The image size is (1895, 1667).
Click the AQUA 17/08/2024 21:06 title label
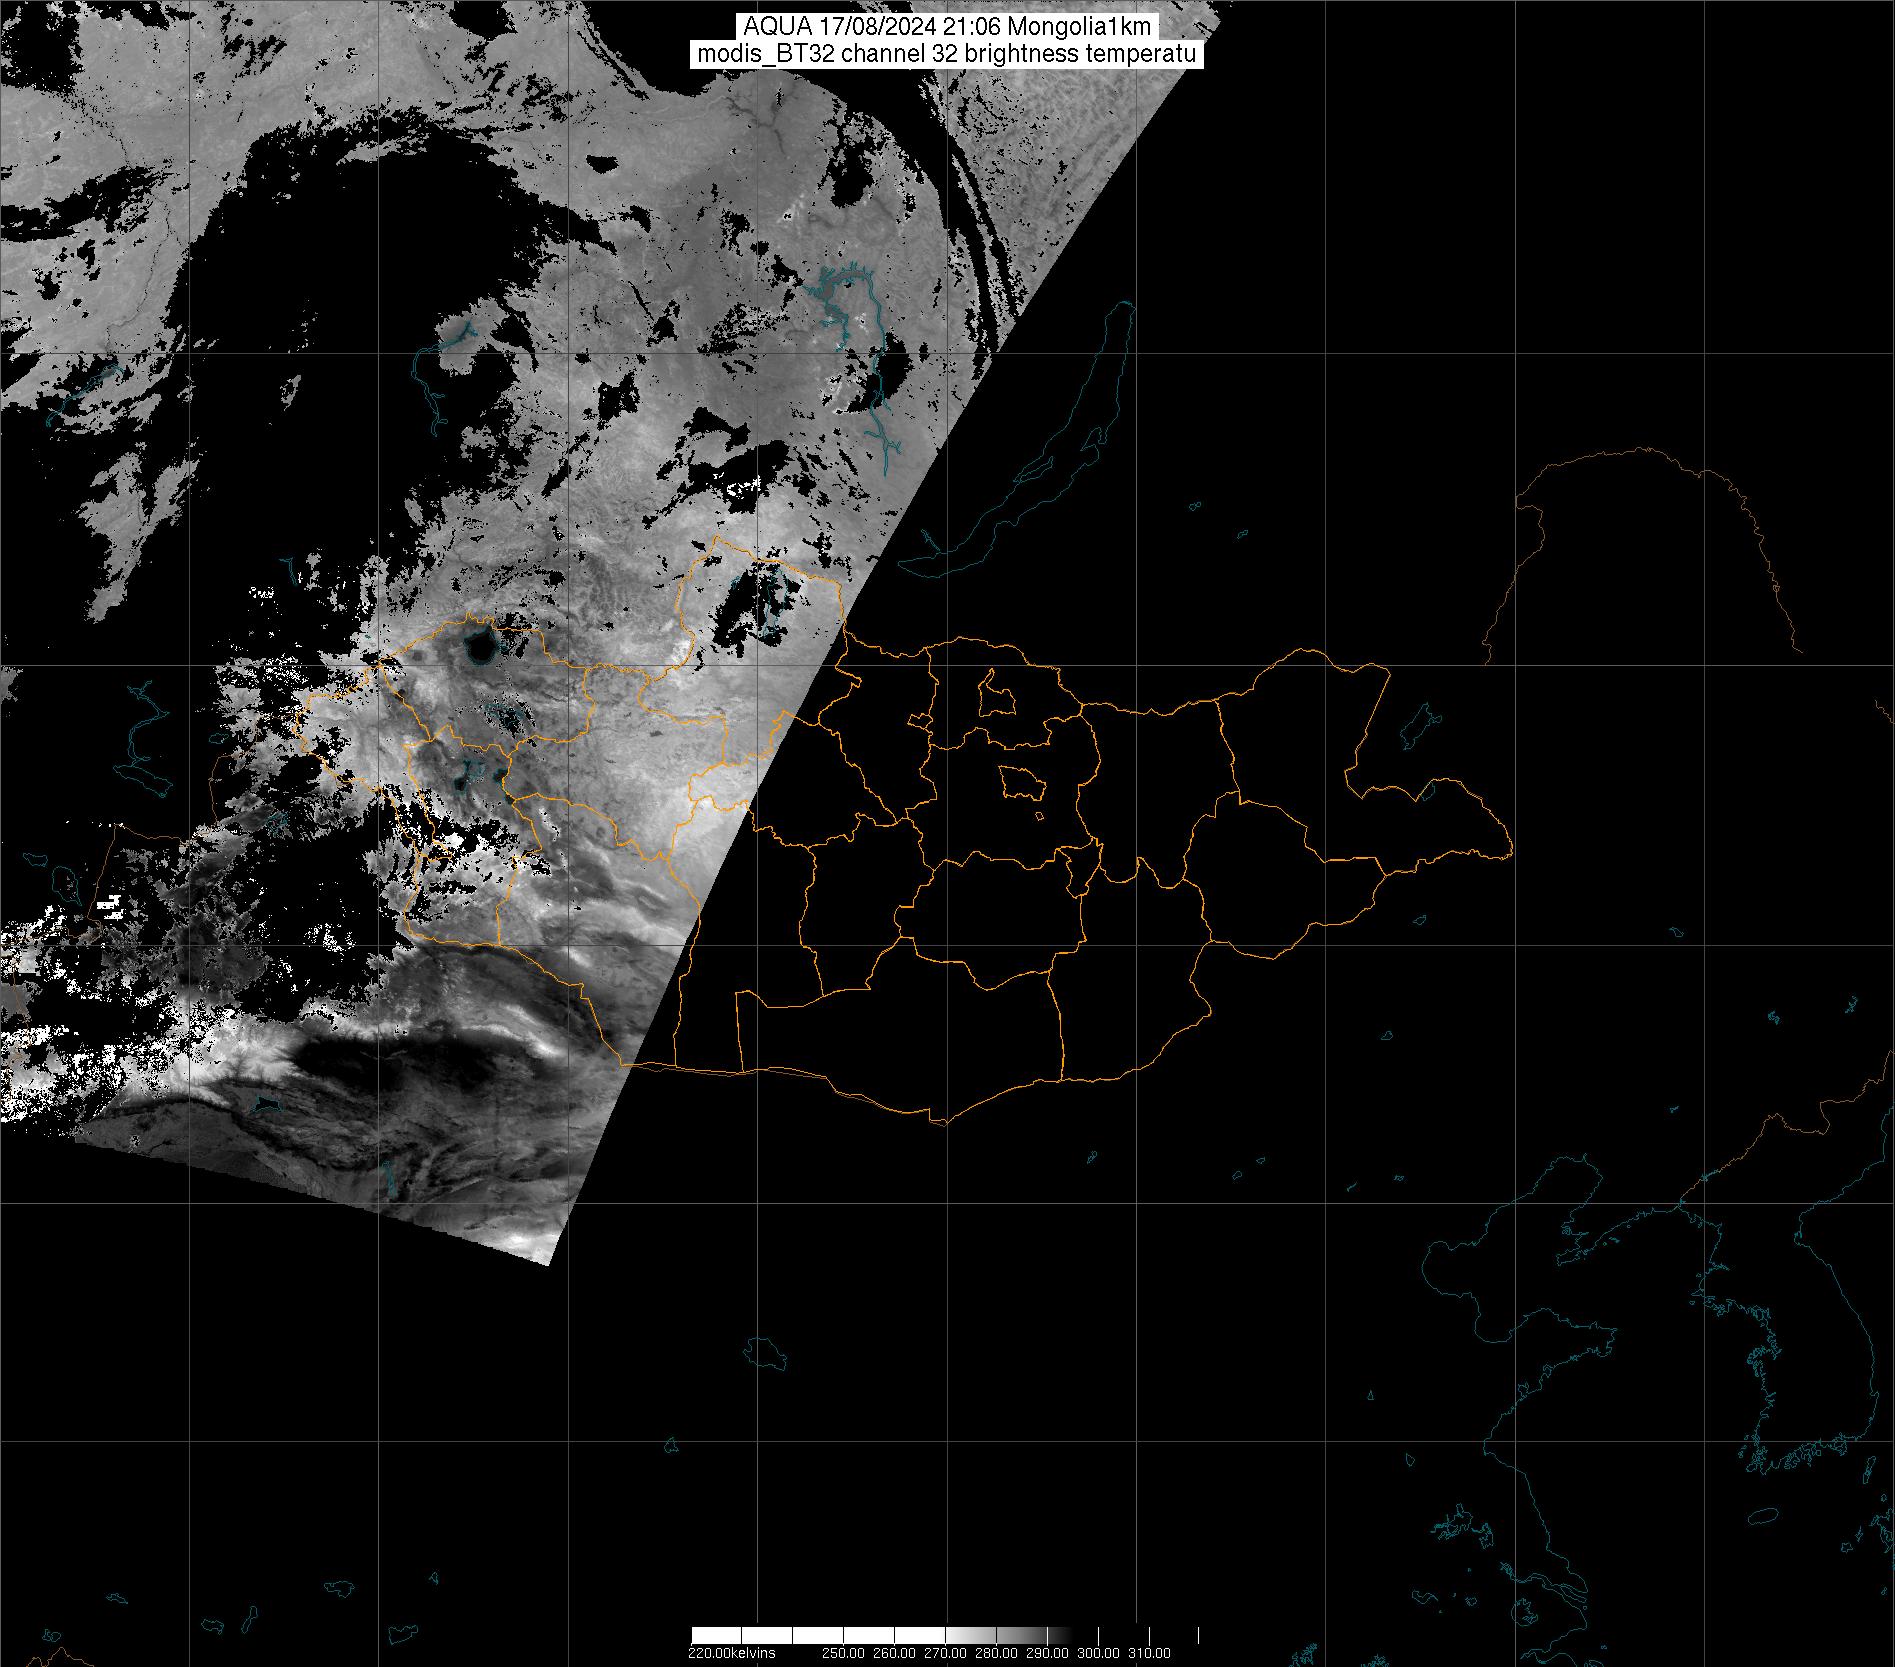pos(946,28)
